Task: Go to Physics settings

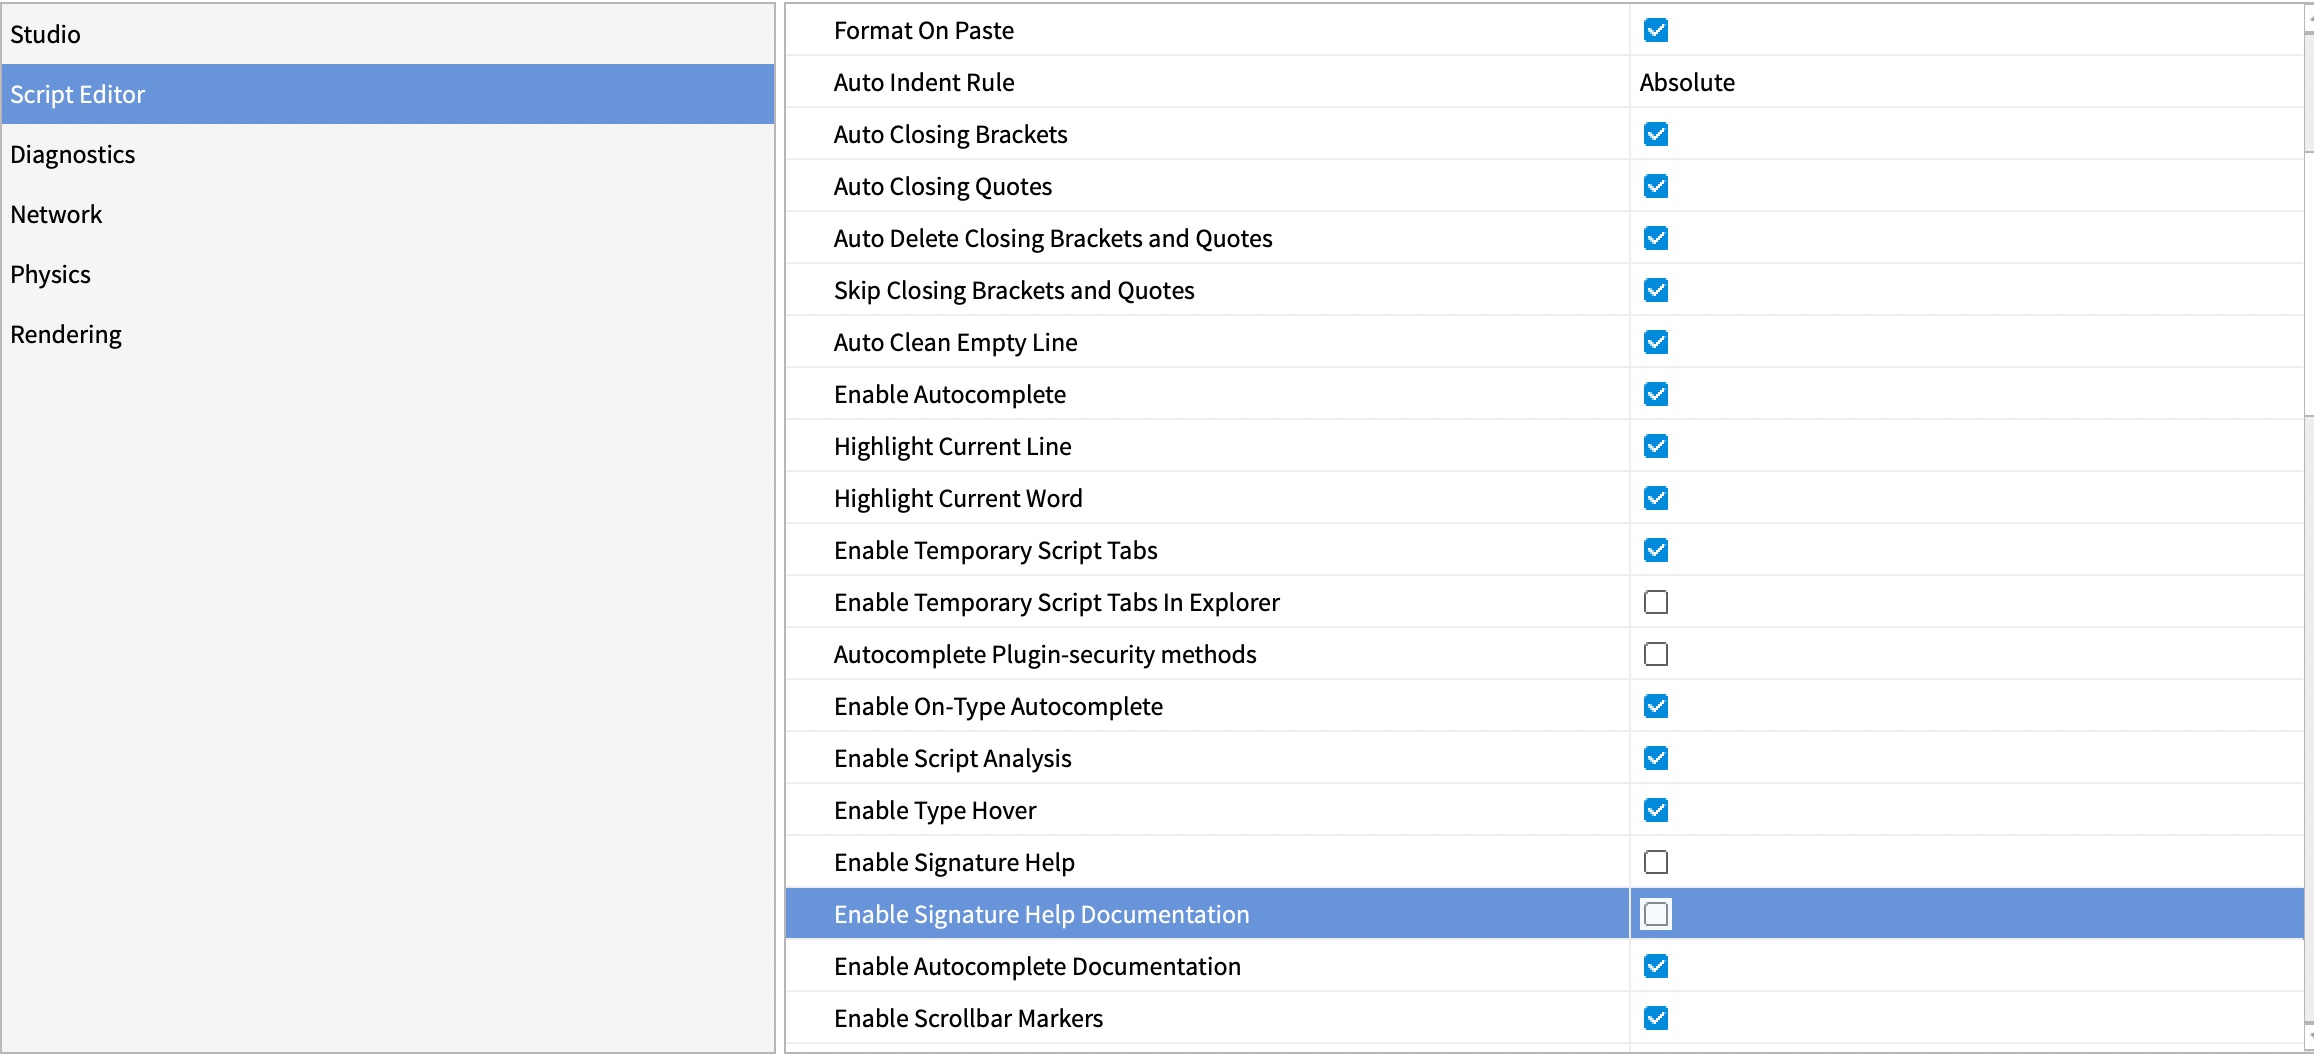Action: (x=50, y=274)
